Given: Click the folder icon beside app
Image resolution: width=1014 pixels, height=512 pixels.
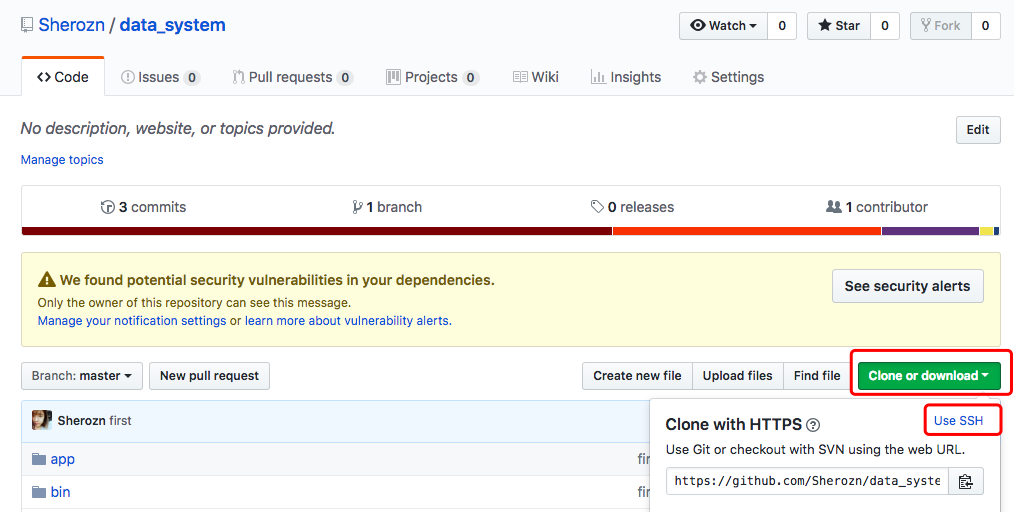Looking at the screenshot, I should click(x=39, y=459).
